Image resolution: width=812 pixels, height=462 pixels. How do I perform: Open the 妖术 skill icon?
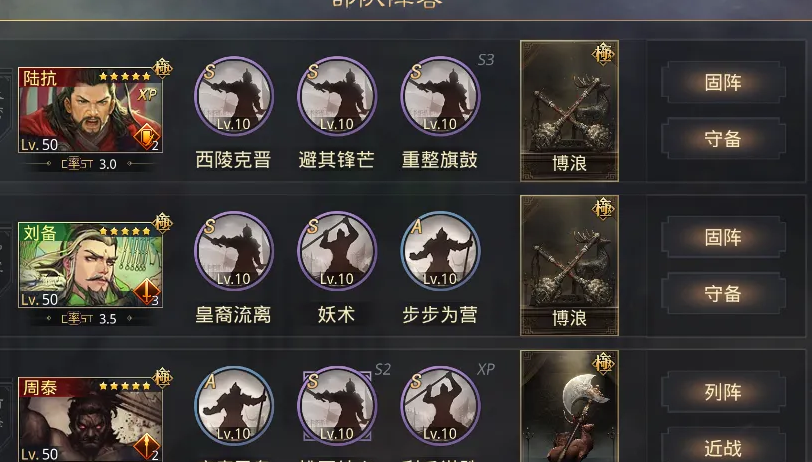pos(337,251)
